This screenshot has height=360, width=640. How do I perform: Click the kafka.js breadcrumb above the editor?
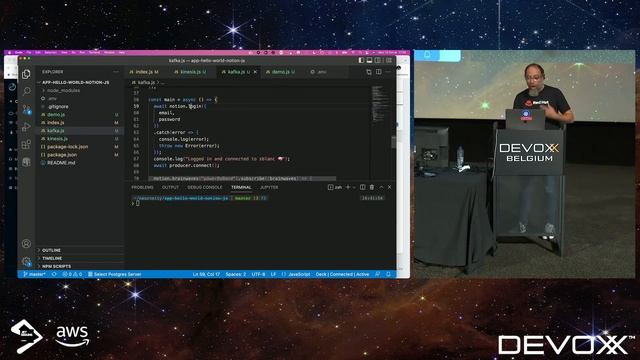146,83
